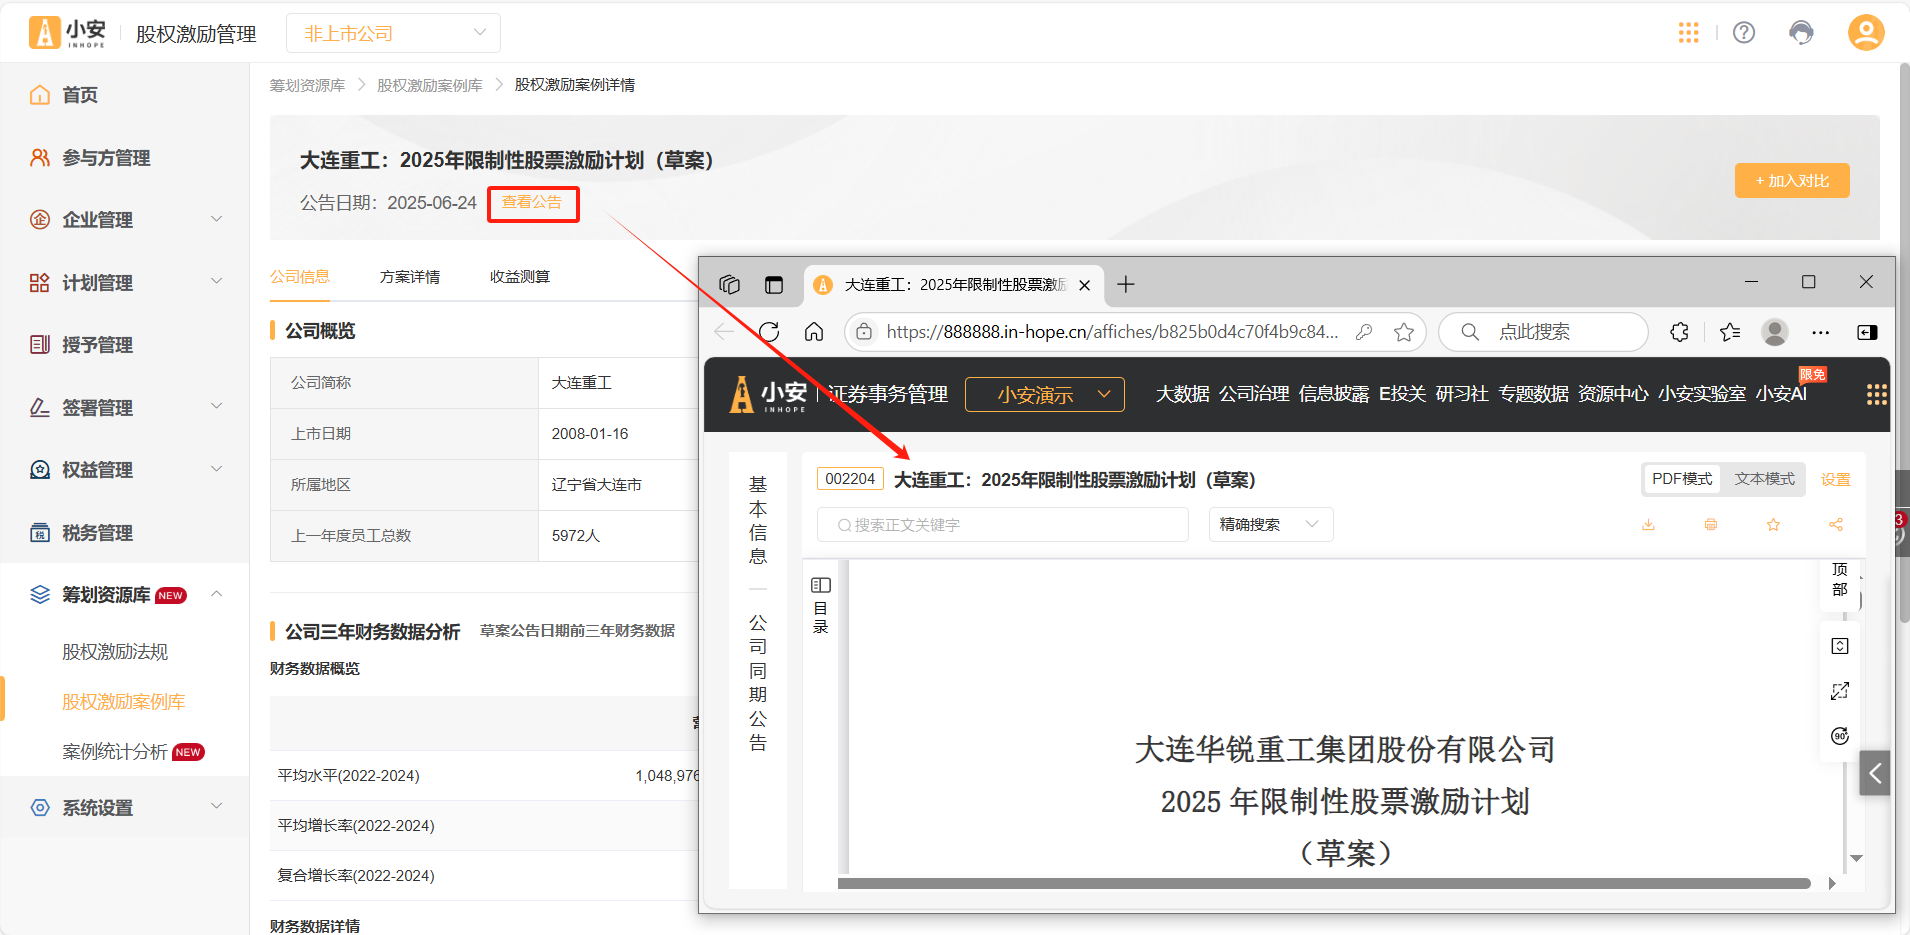
Task: Expand the 计划管理 sidebar menu
Action: tap(124, 283)
